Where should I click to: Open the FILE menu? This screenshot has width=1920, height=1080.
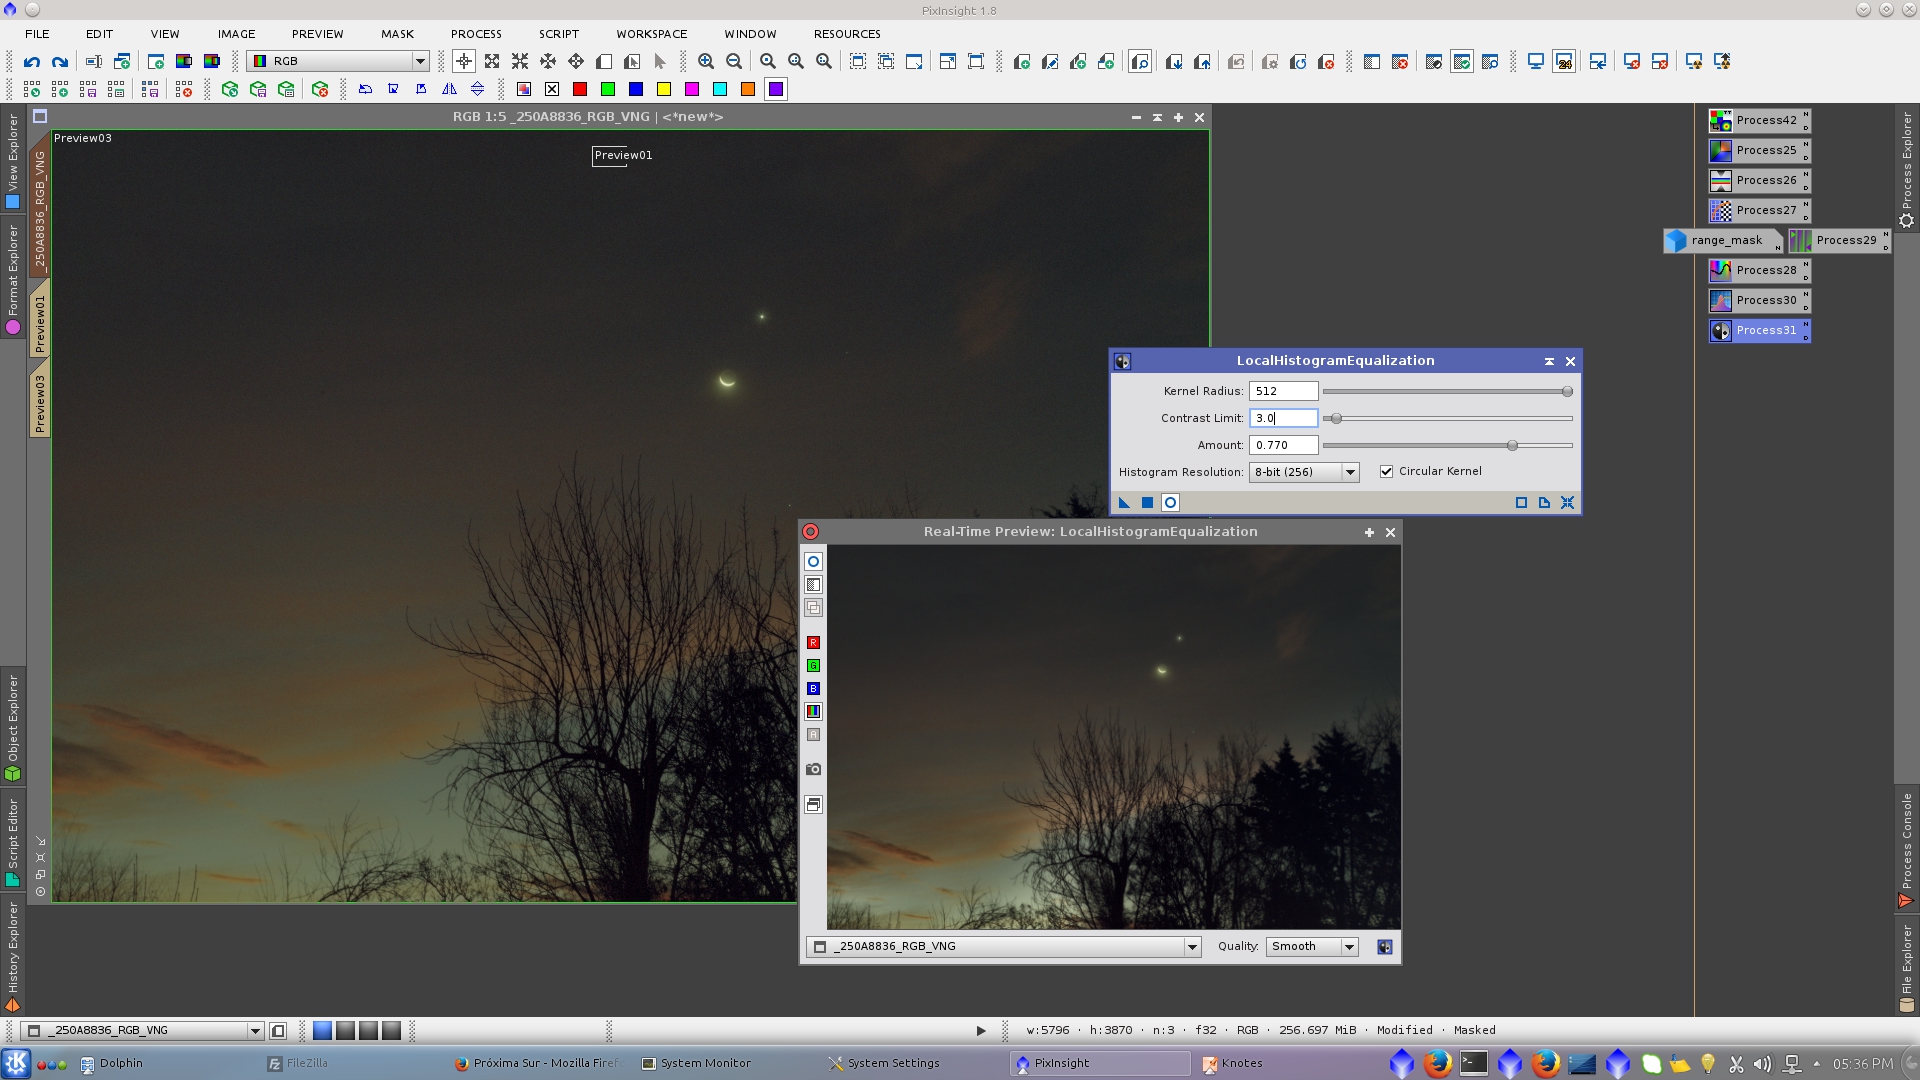[x=37, y=34]
